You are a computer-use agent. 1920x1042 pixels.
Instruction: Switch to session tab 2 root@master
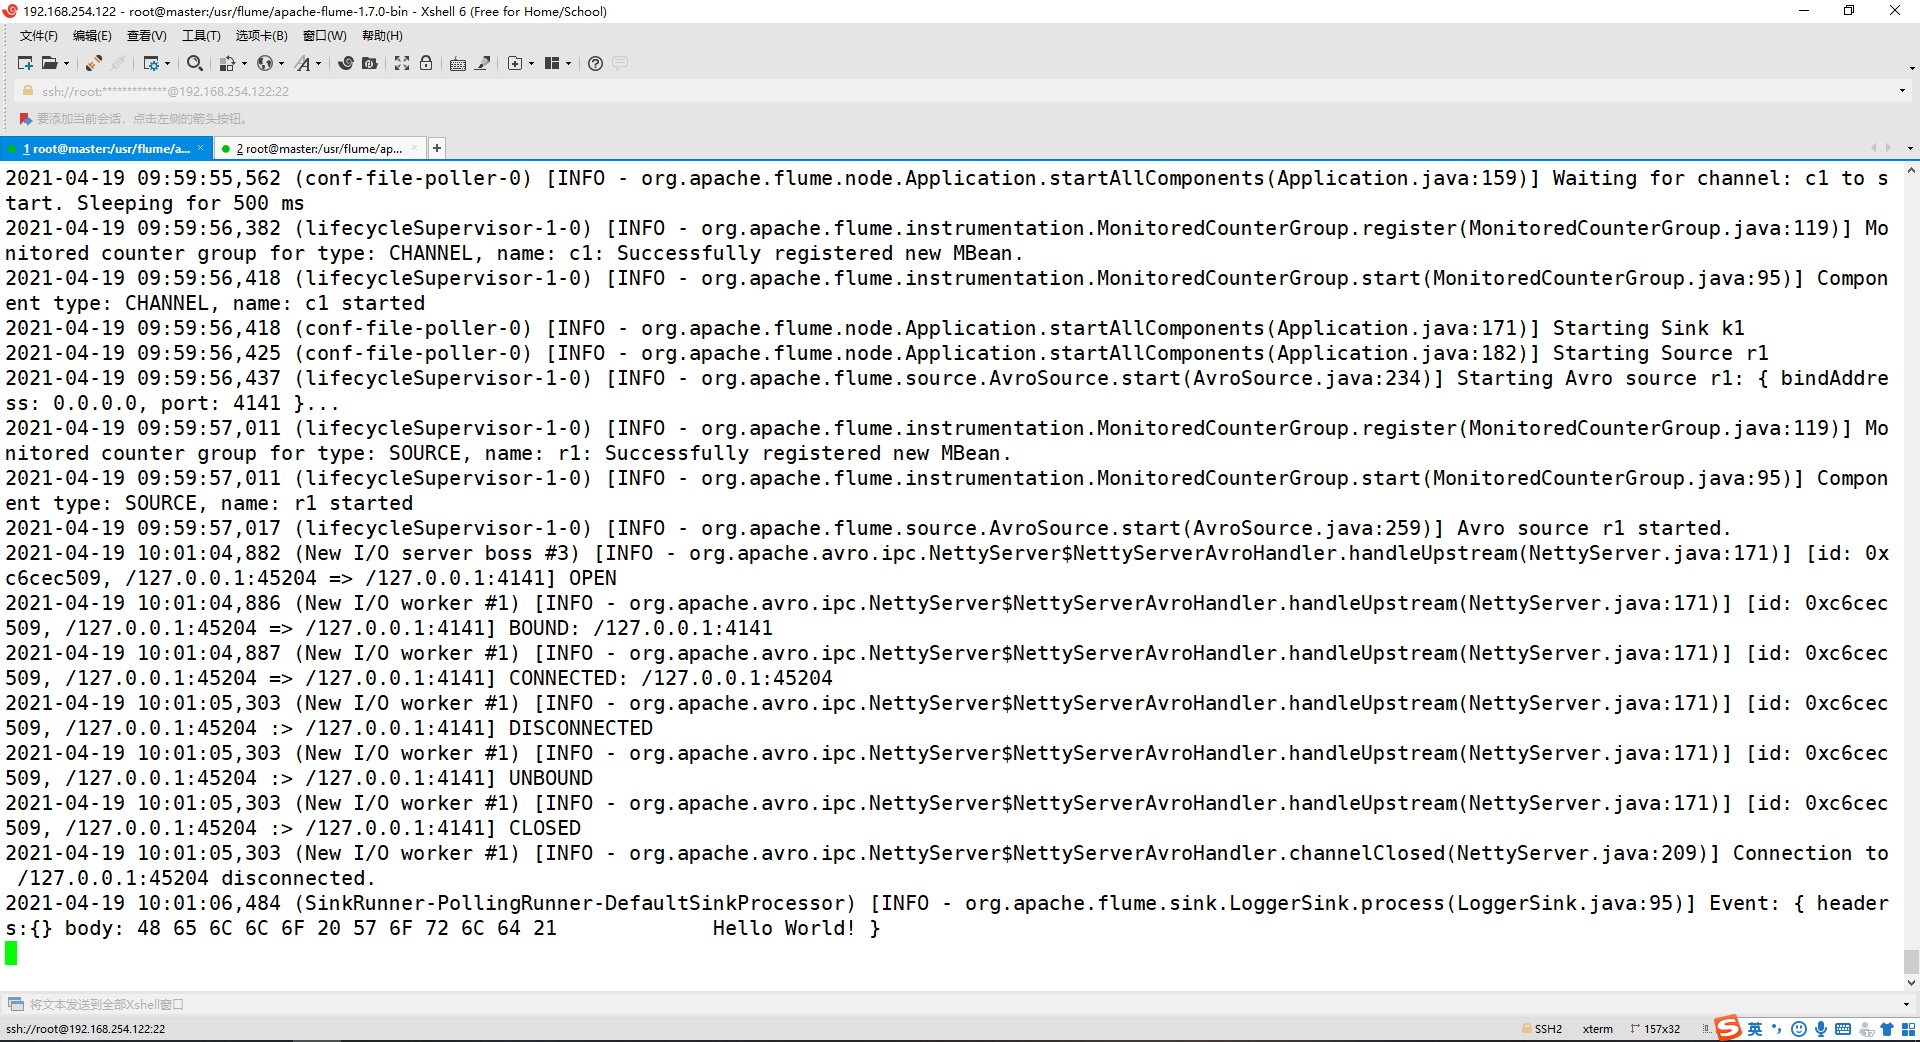[319, 149]
